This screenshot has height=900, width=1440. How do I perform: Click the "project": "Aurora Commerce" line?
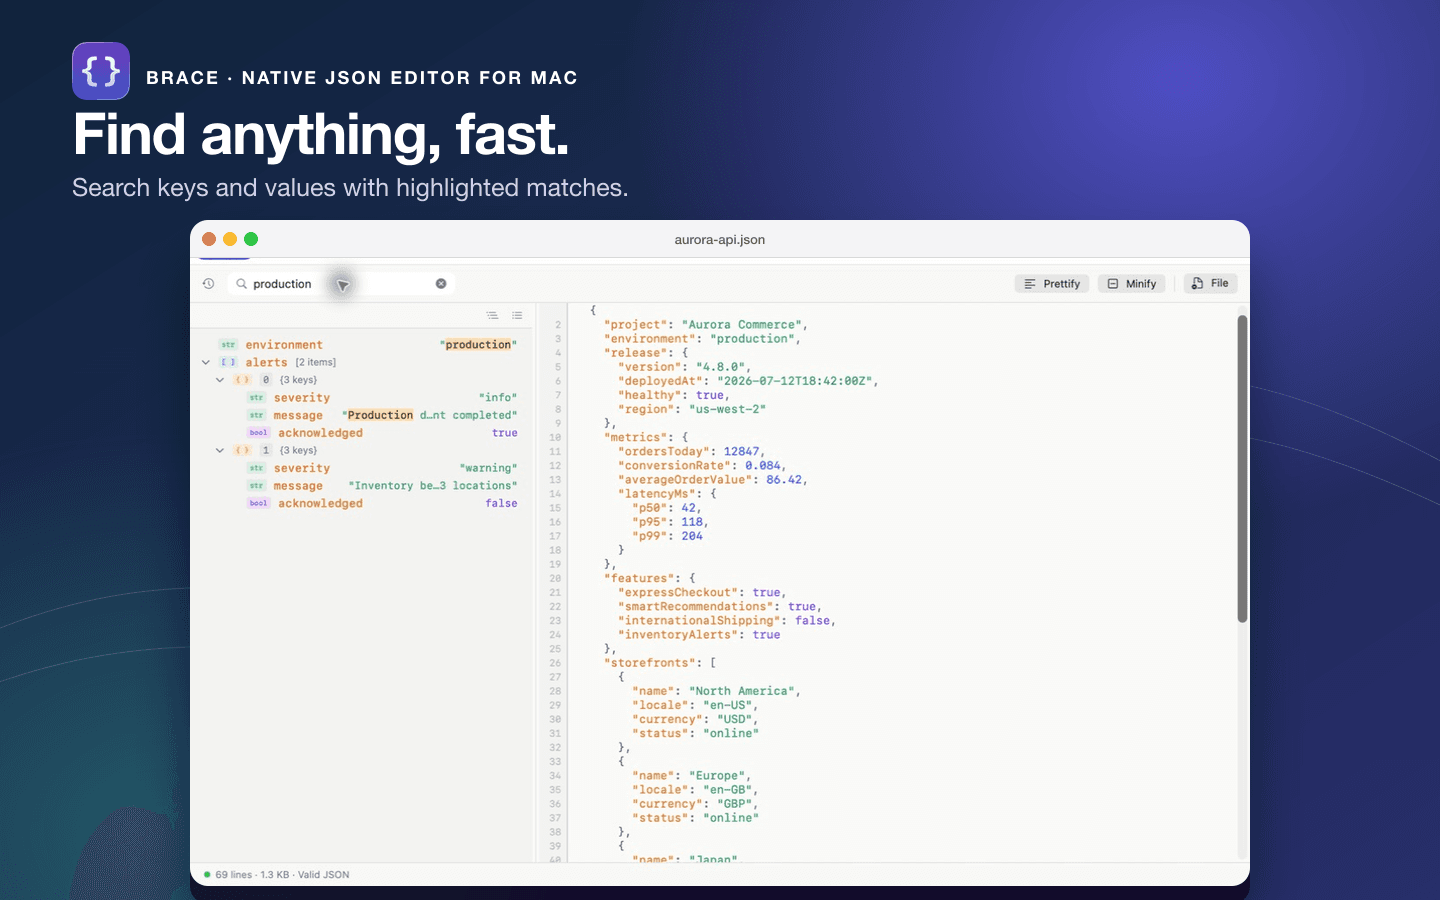click(x=706, y=325)
